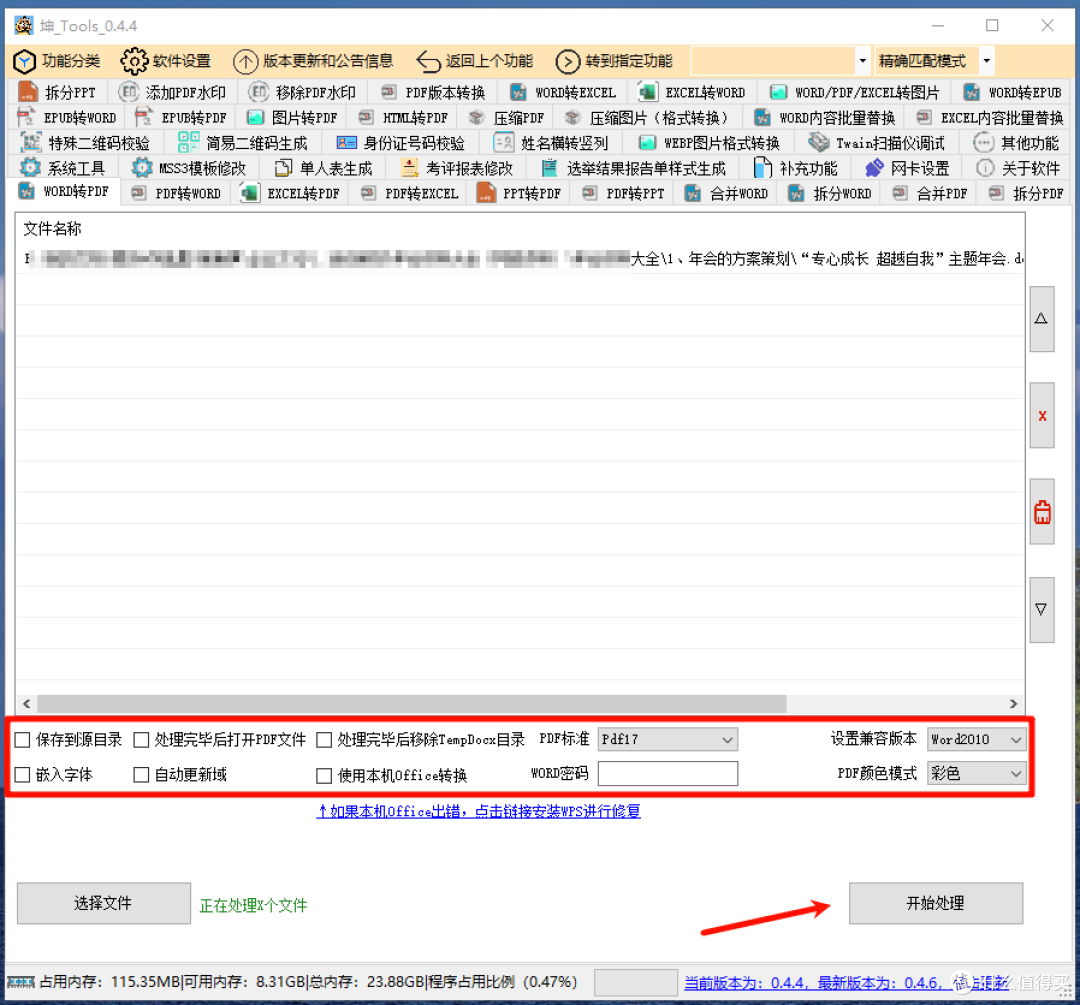Image resolution: width=1080 pixels, height=1005 pixels.
Task: Switch to the PDF转WORD tab
Action: [x=179, y=194]
